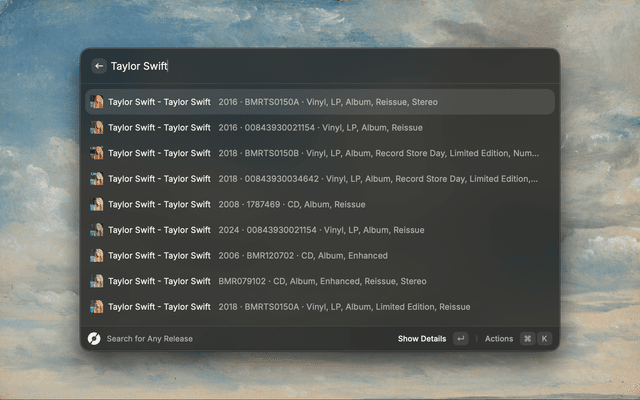Click album thumbnail of 2018 BMRTS0150A Limited Edition

[x=97, y=306]
